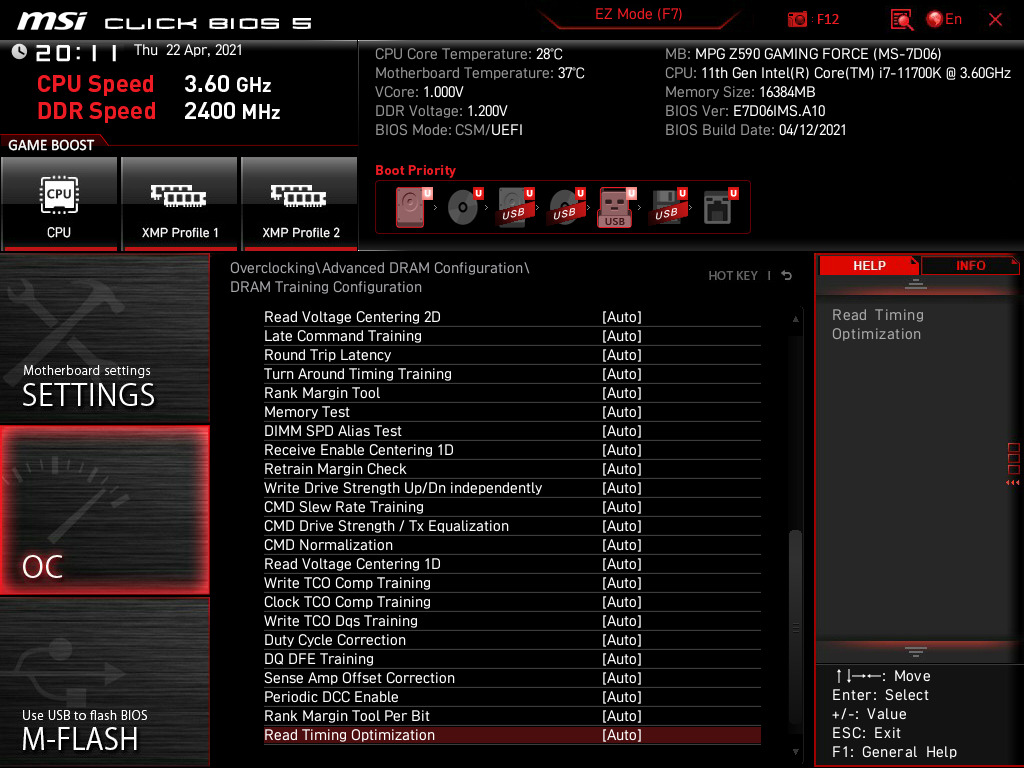Viewport: 1024px width, 768px height.
Task: Click the help panel top grip handle
Action: click(916, 283)
